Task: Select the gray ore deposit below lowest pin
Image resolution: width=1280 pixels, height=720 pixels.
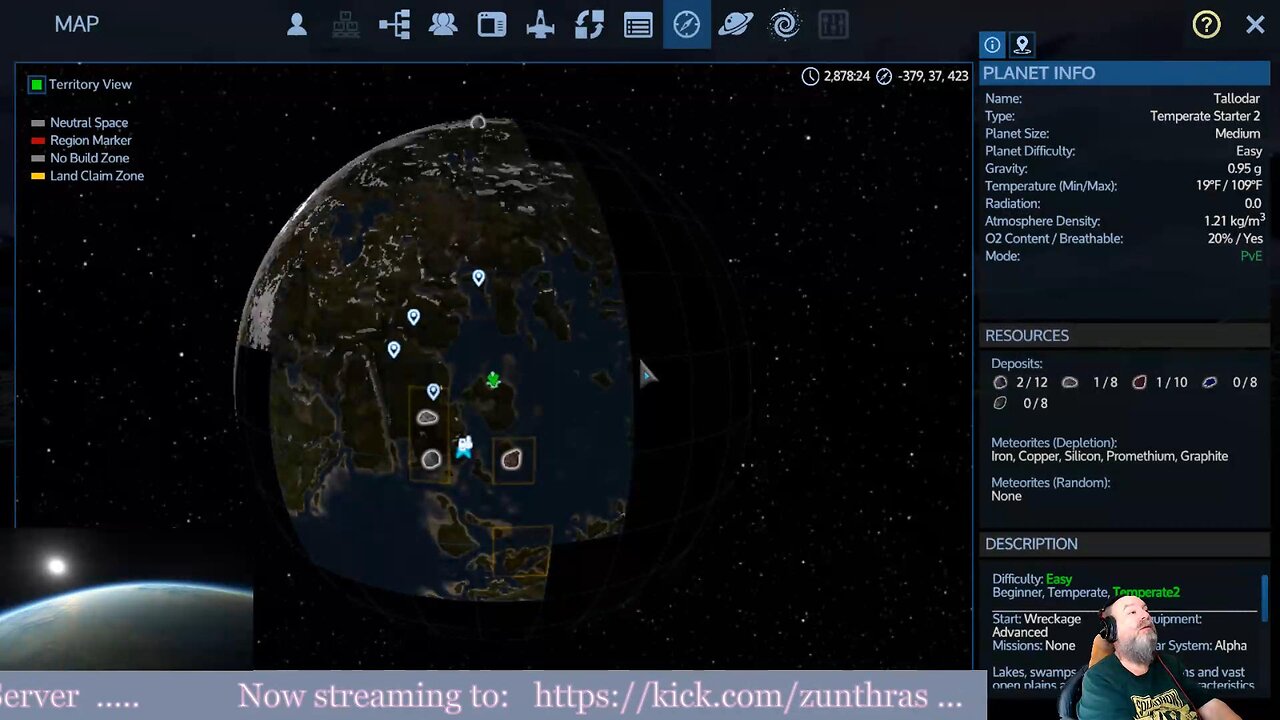Action: click(427, 417)
